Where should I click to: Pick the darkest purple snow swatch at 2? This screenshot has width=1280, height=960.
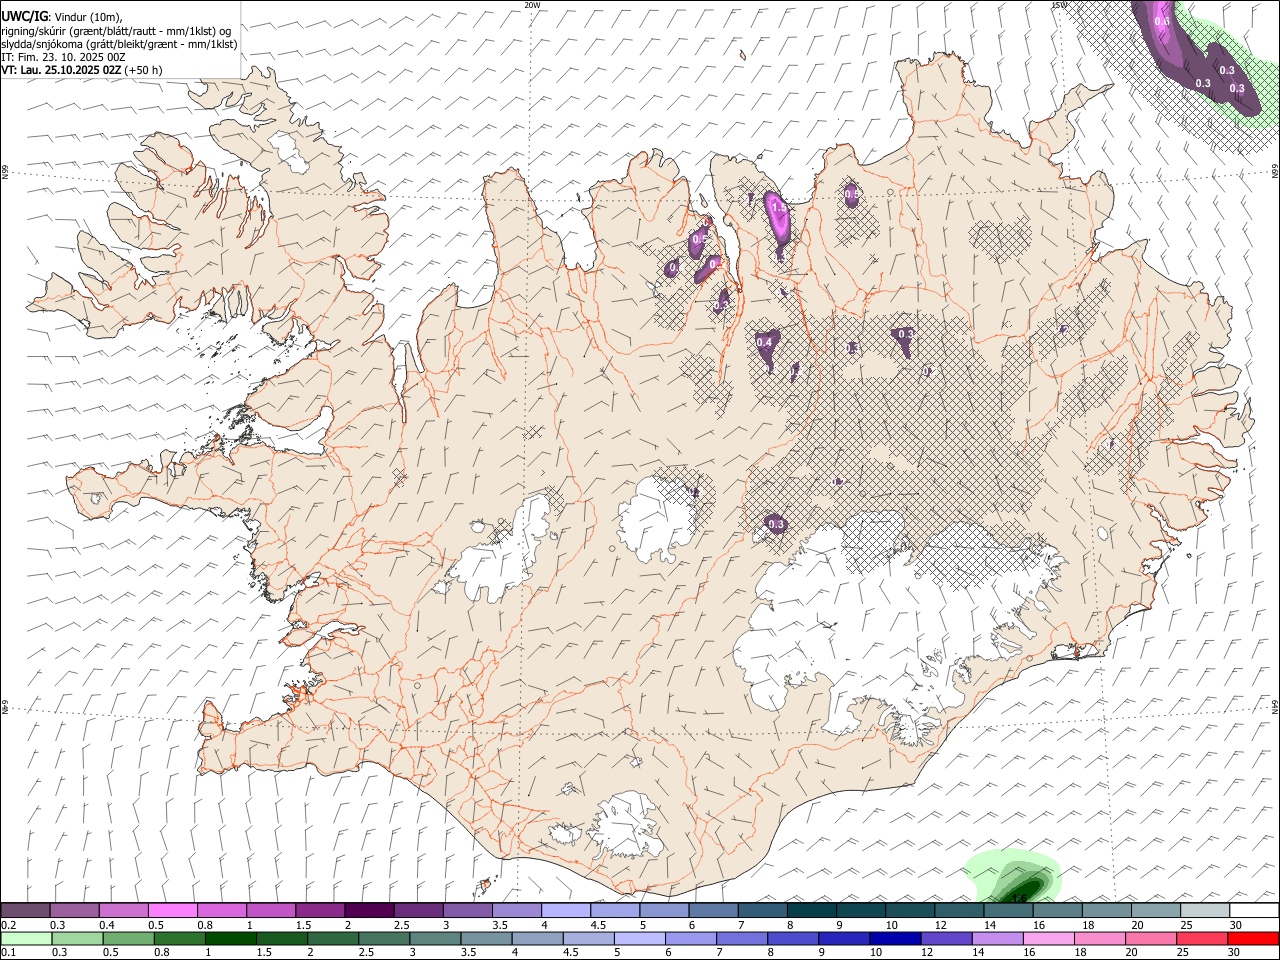pos(368,911)
